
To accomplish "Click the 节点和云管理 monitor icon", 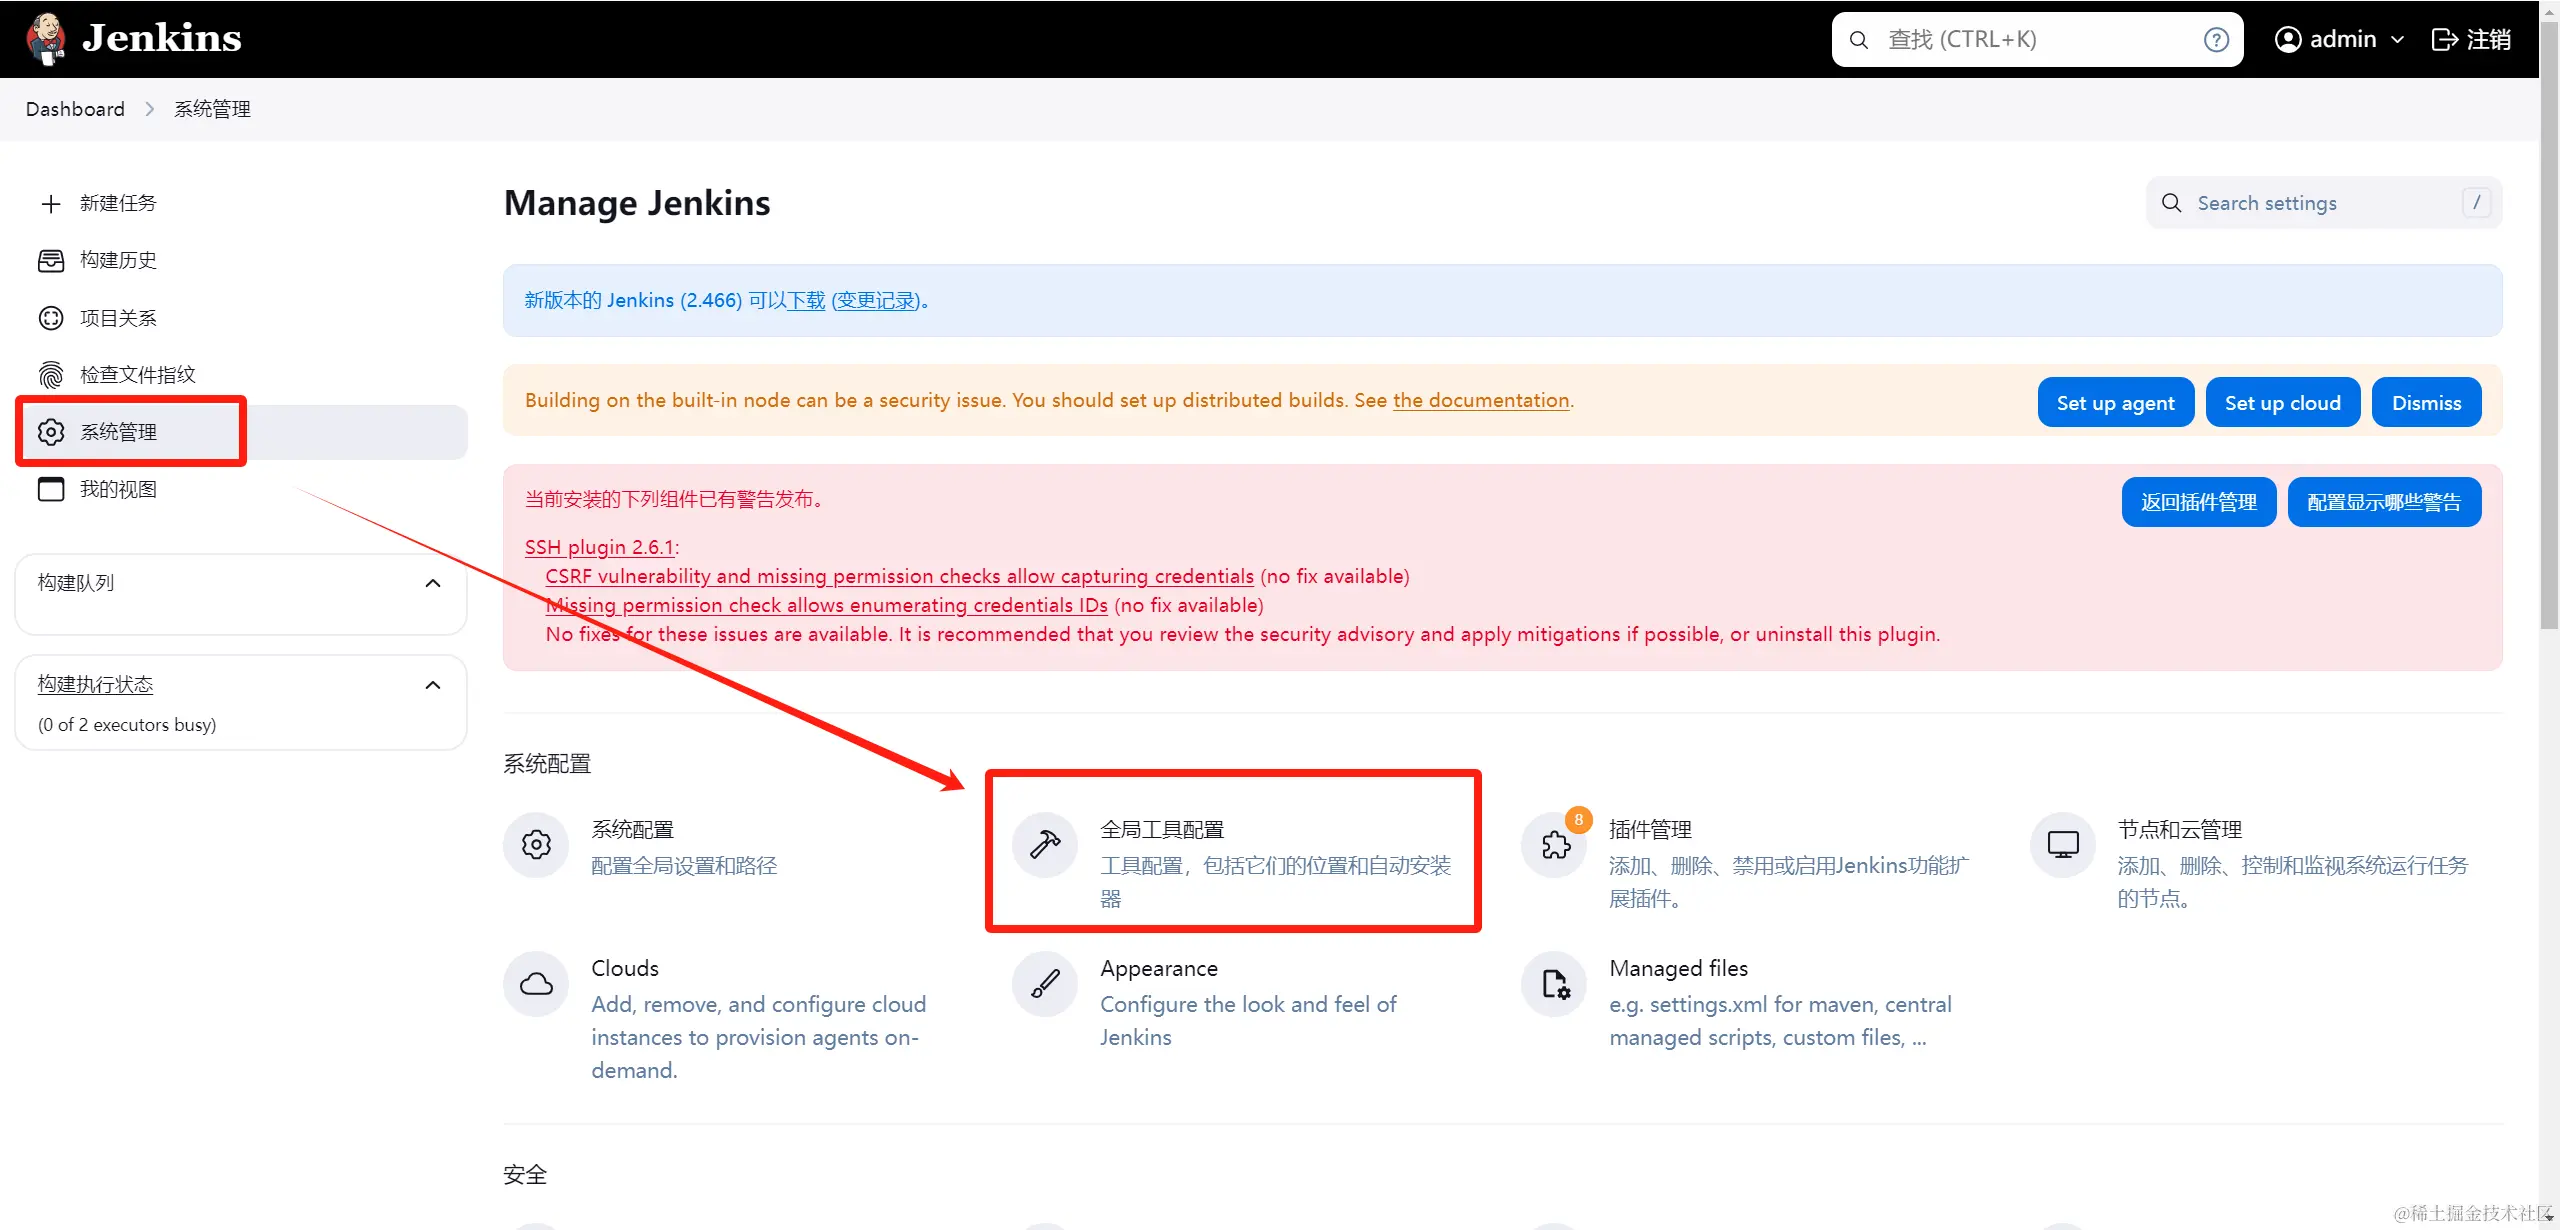I will [2063, 845].
